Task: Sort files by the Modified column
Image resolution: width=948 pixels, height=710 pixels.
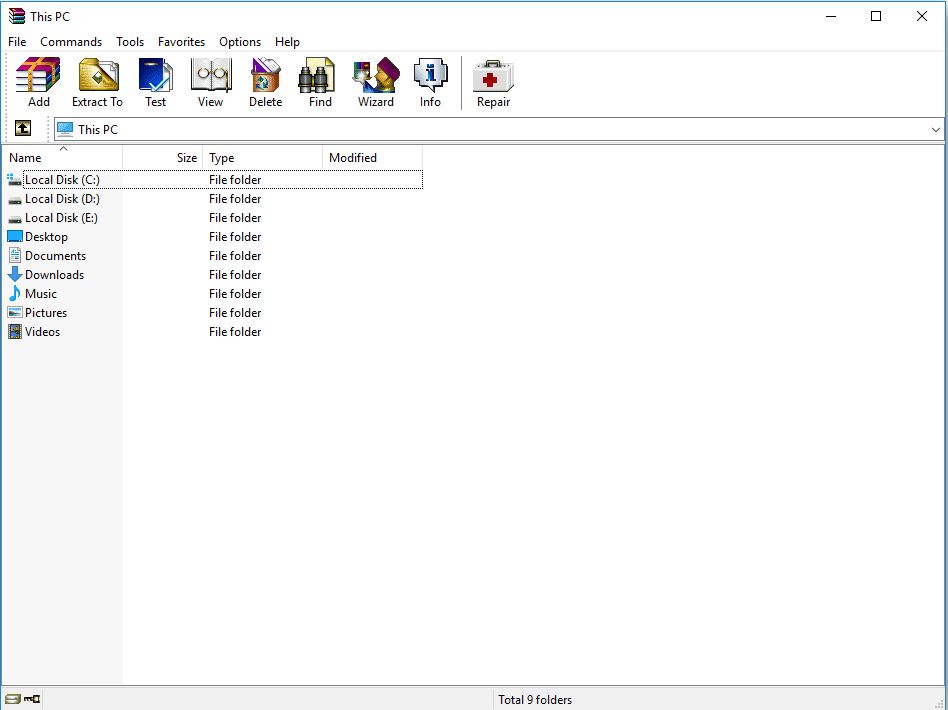Action: [352, 157]
